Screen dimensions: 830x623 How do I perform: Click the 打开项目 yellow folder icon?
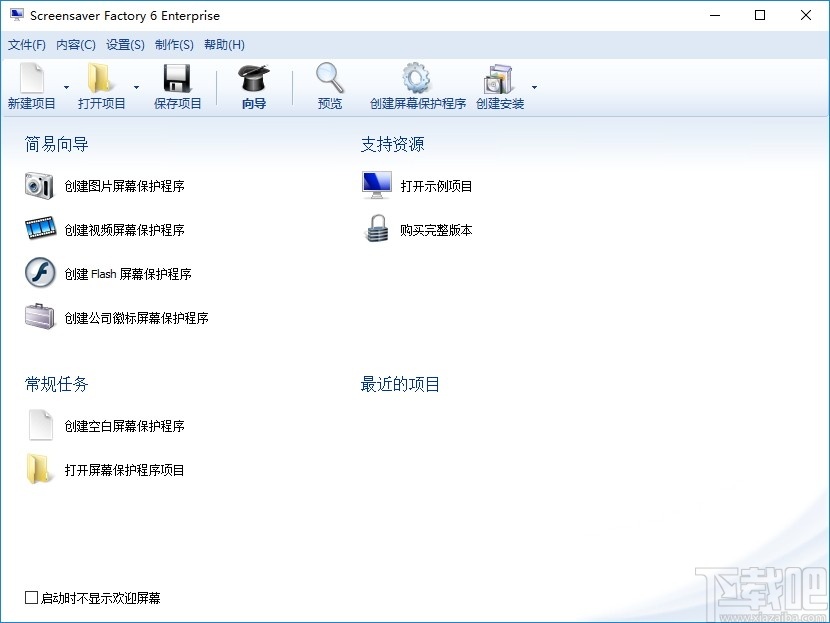click(x=97, y=75)
